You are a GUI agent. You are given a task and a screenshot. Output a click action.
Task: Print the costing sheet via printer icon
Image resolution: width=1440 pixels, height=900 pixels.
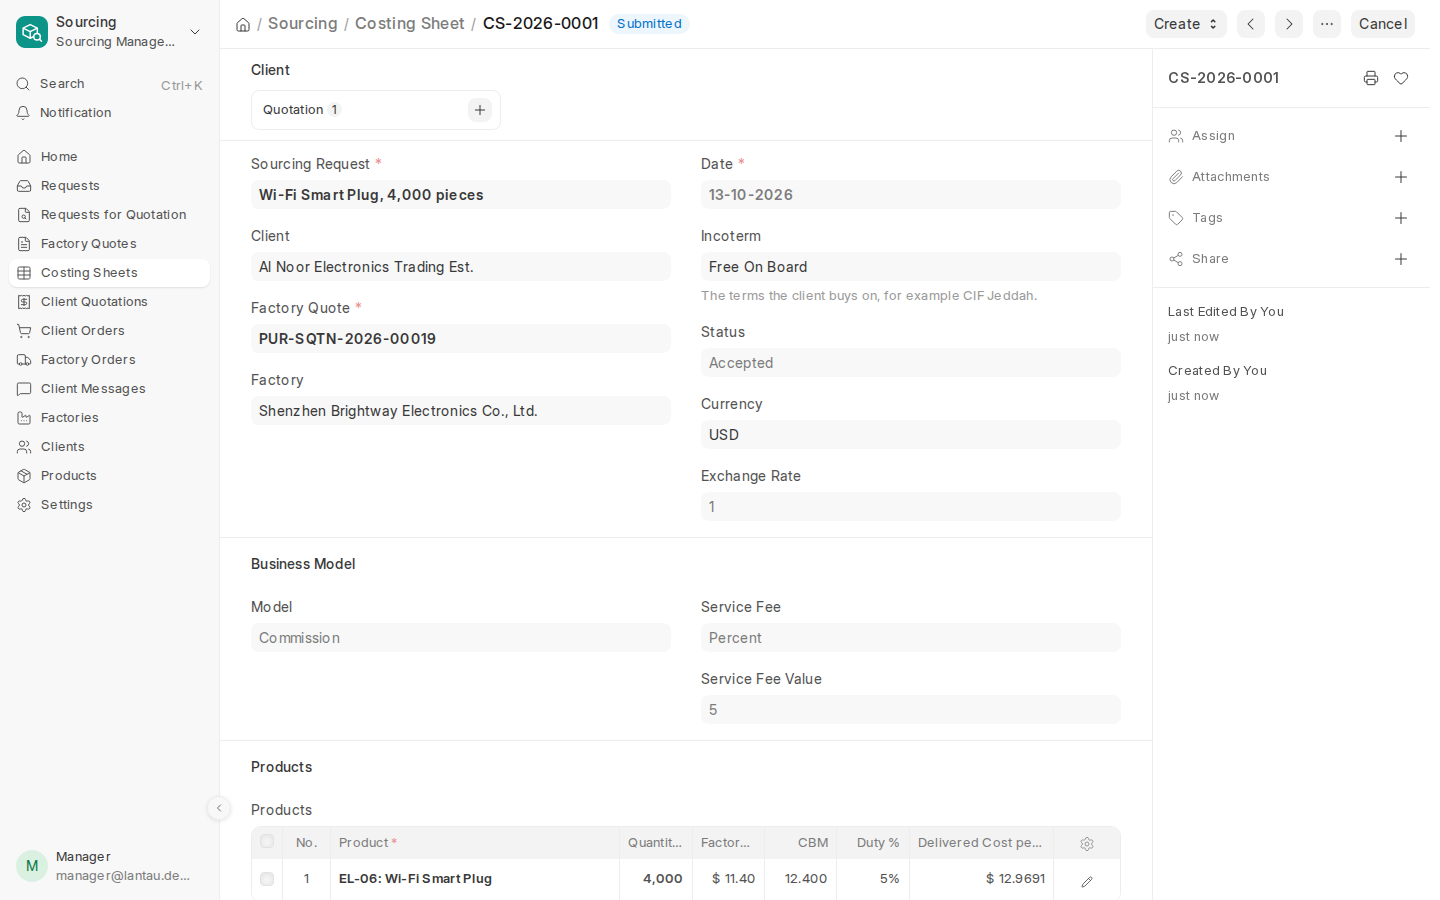[x=1371, y=78]
